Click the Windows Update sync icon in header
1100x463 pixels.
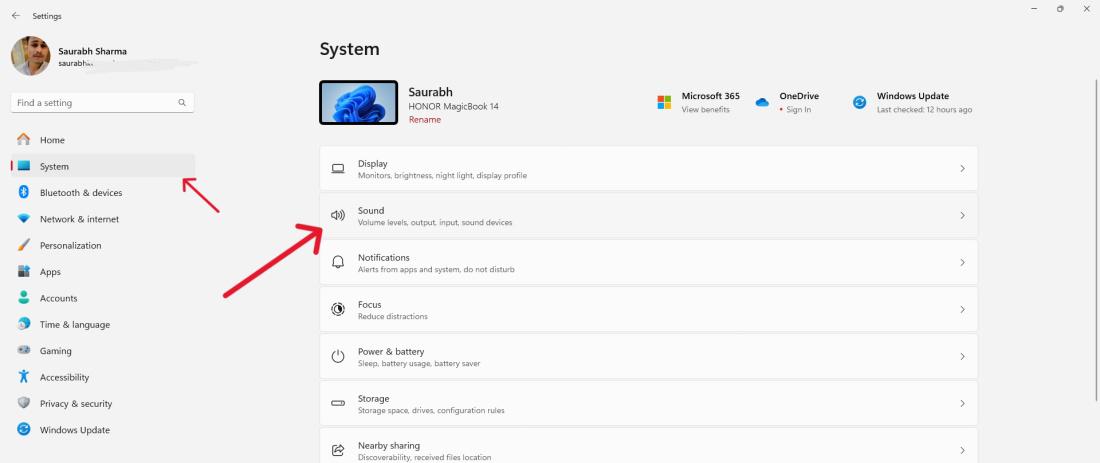(x=859, y=102)
